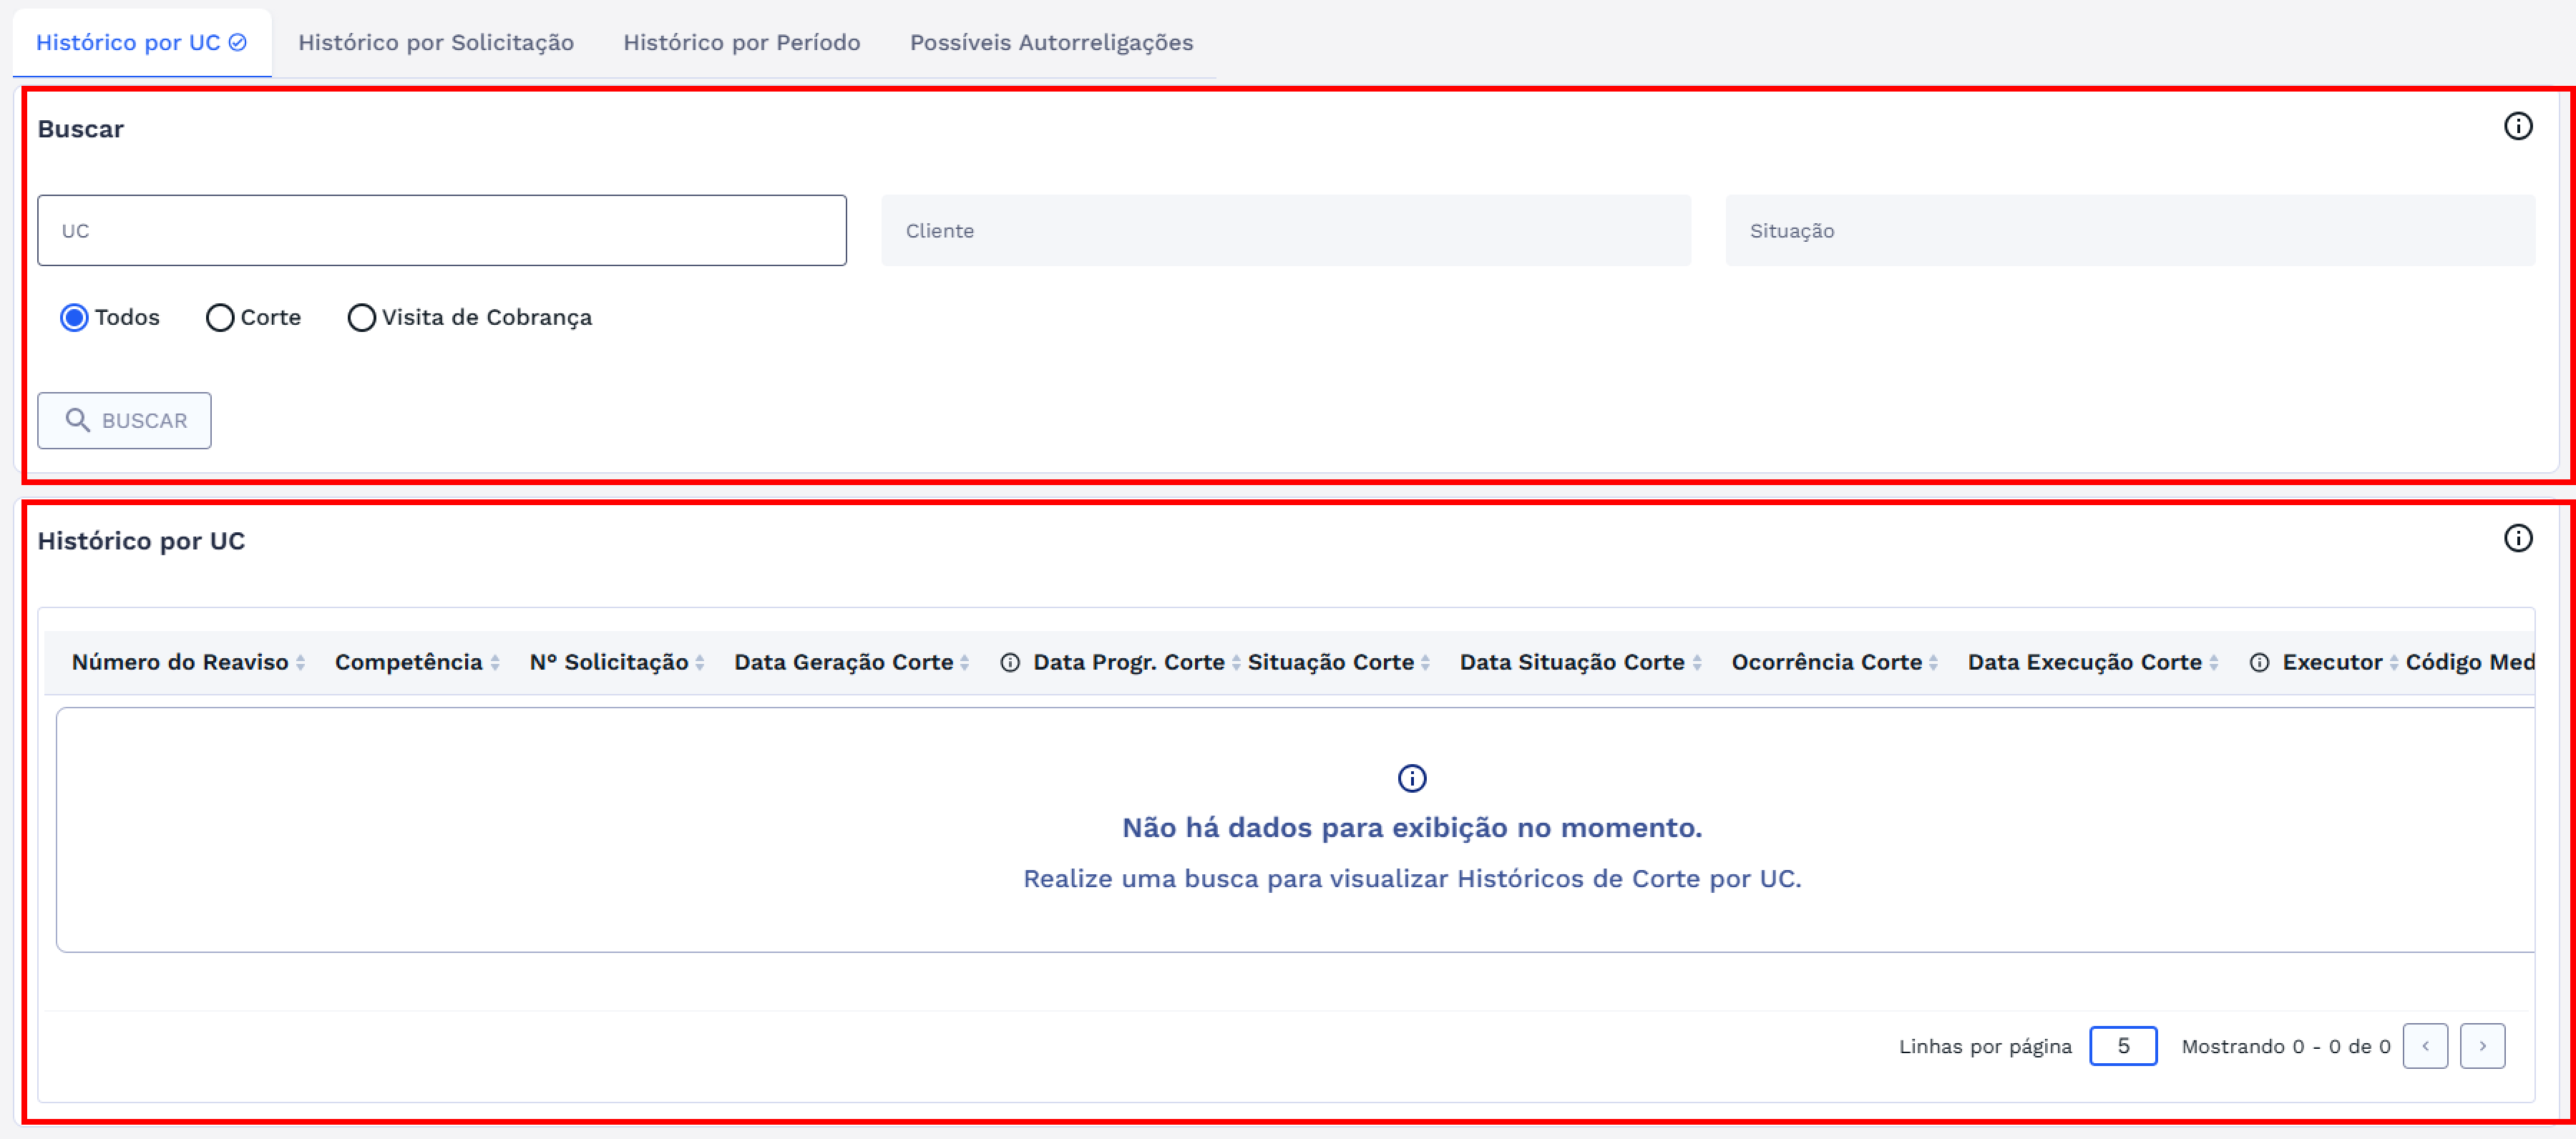Switch to Histórico por Solicitação tab

coord(436,42)
